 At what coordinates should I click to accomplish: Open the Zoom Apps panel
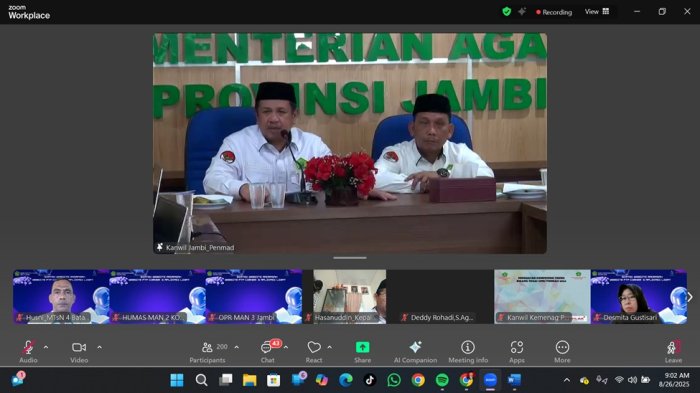[517, 351]
